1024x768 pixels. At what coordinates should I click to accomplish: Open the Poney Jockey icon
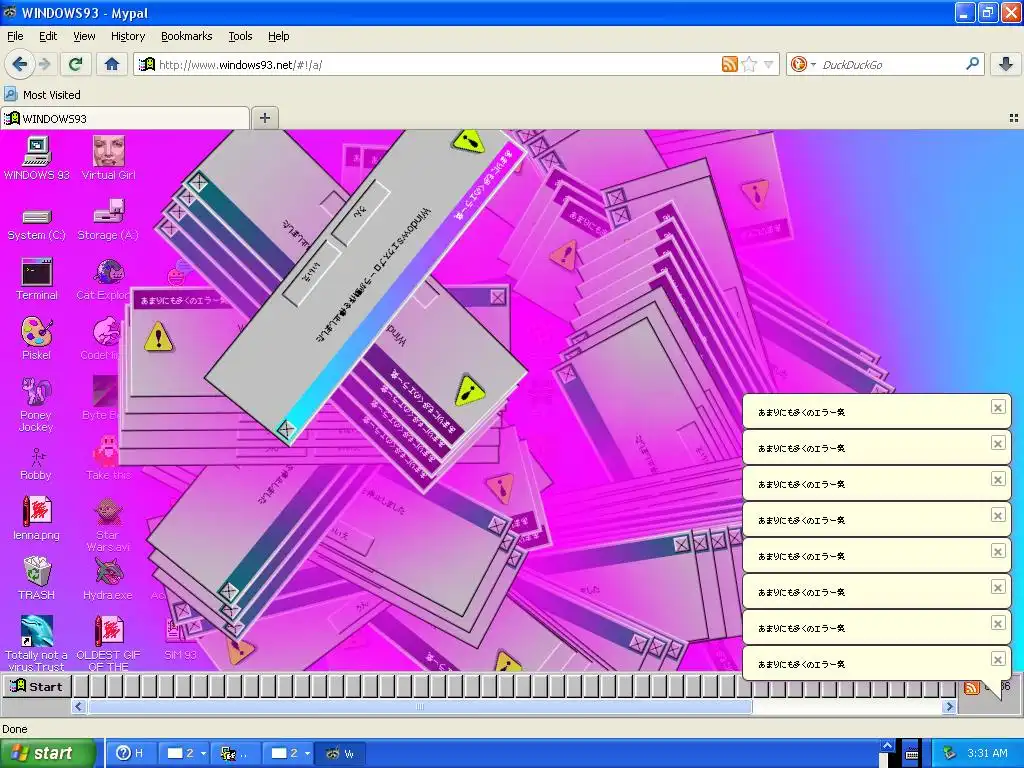tap(36, 405)
